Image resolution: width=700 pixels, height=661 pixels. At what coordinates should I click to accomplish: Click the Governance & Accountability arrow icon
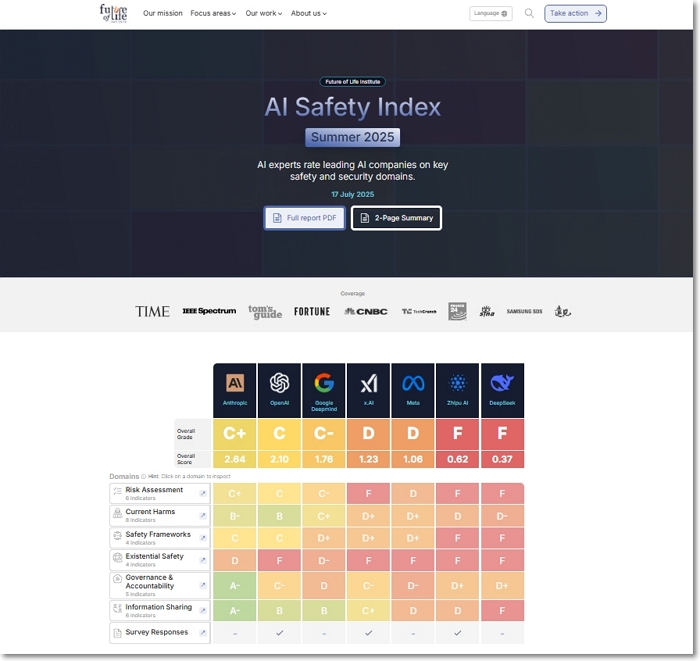203,585
